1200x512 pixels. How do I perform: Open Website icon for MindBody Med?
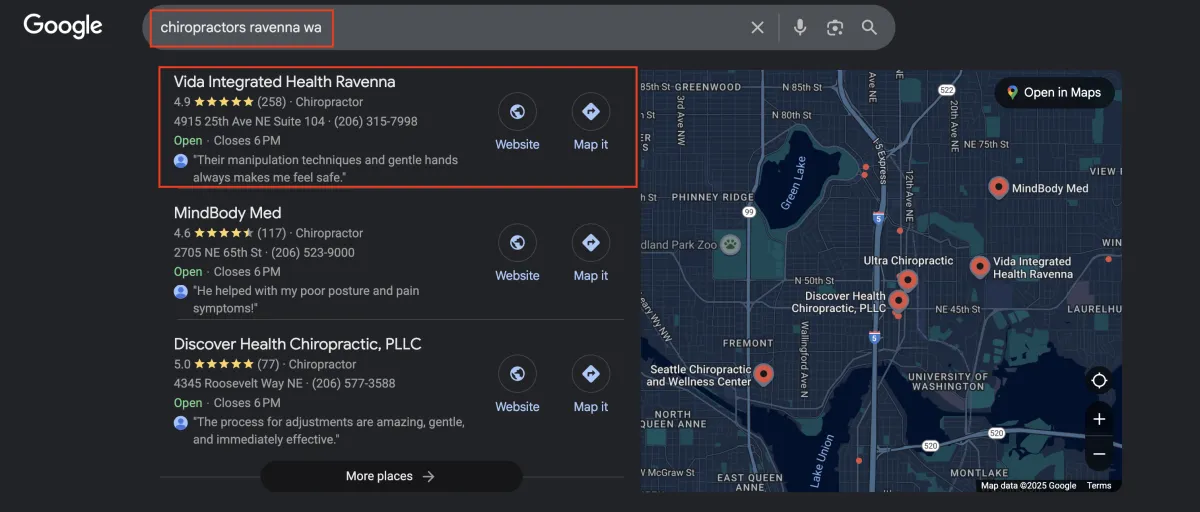point(517,243)
